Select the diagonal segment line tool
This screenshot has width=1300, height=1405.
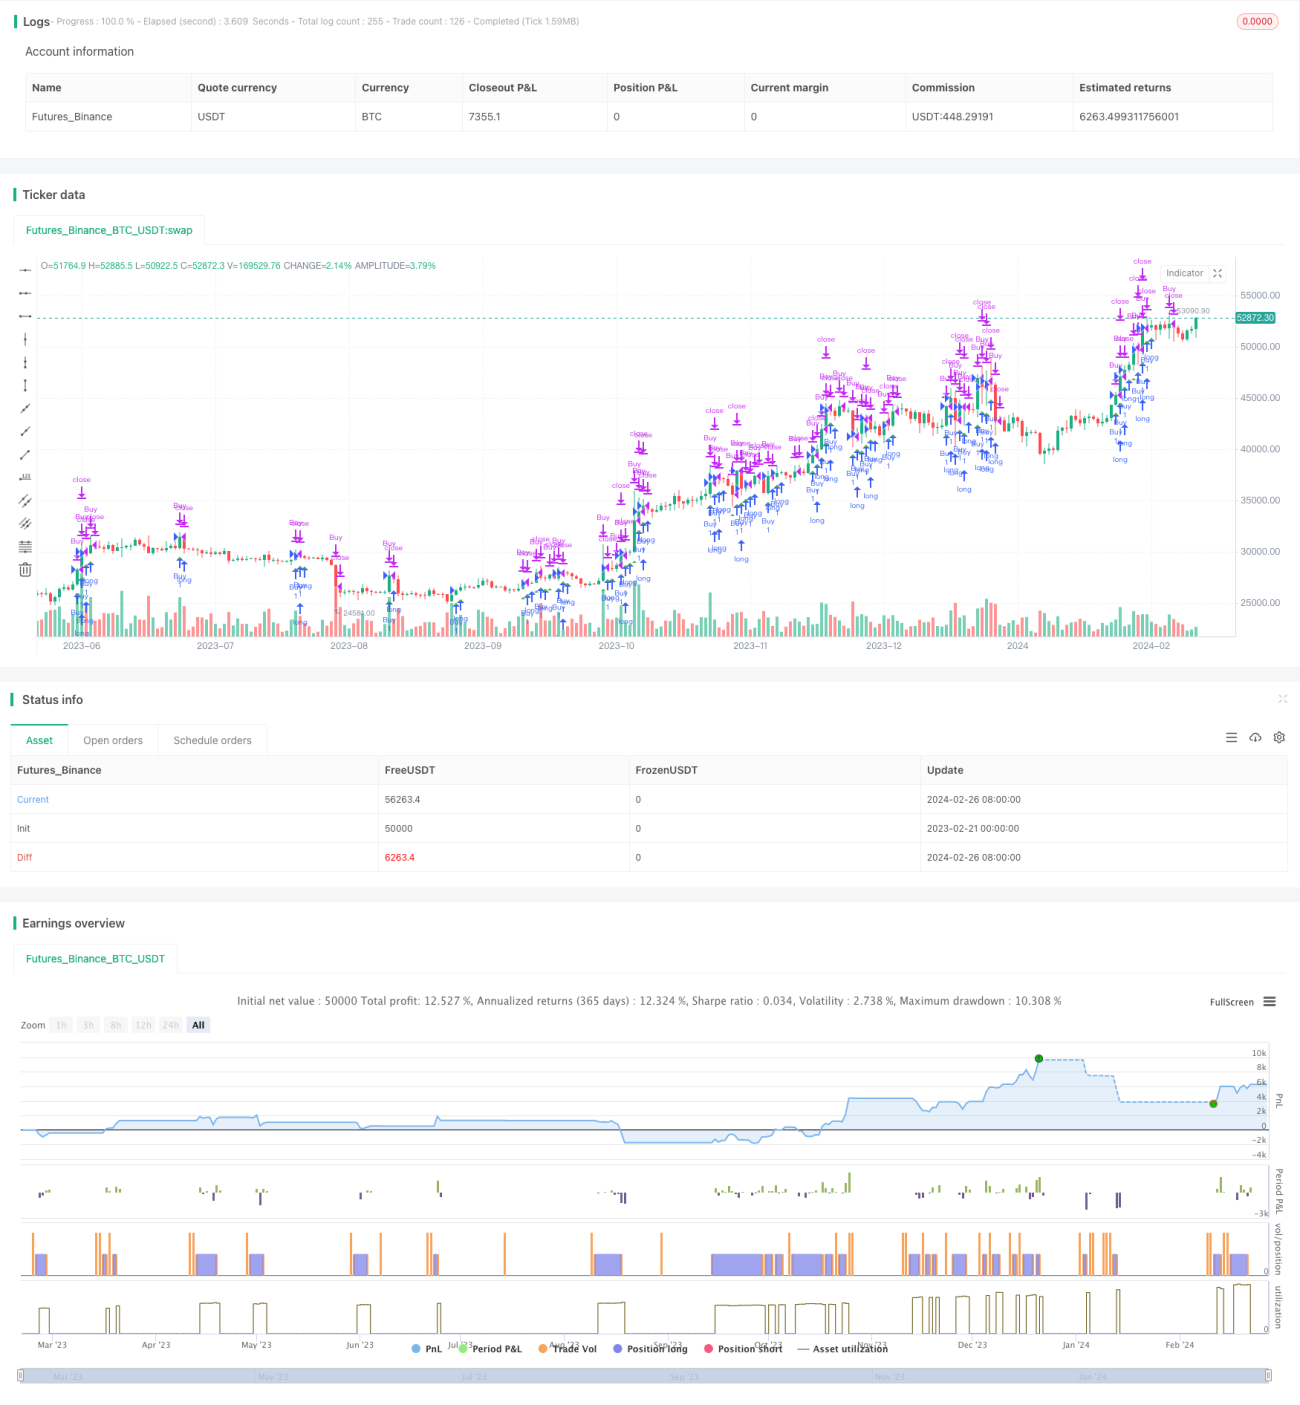click(25, 454)
